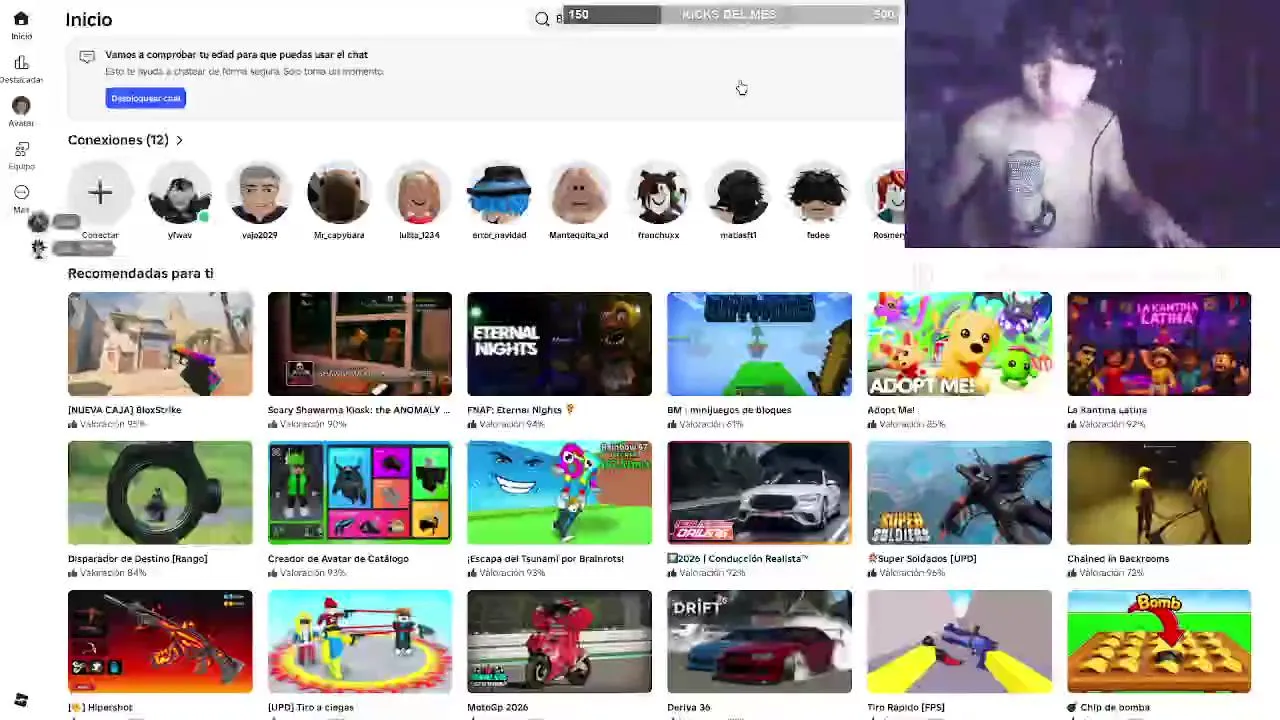This screenshot has width=1280, height=720.
Task: Open lulita_1234's connection avatar
Action: pyautogui.click(x=419, y=192)
